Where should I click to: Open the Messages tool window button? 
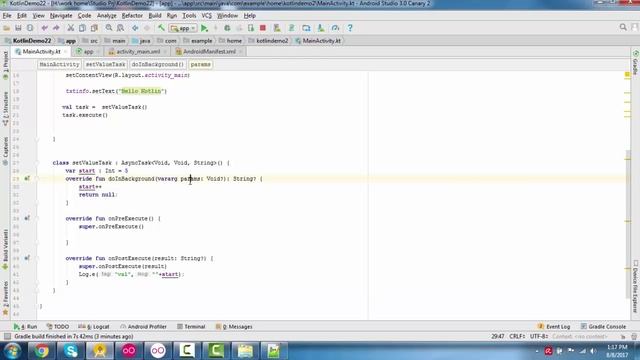point(234,327)
